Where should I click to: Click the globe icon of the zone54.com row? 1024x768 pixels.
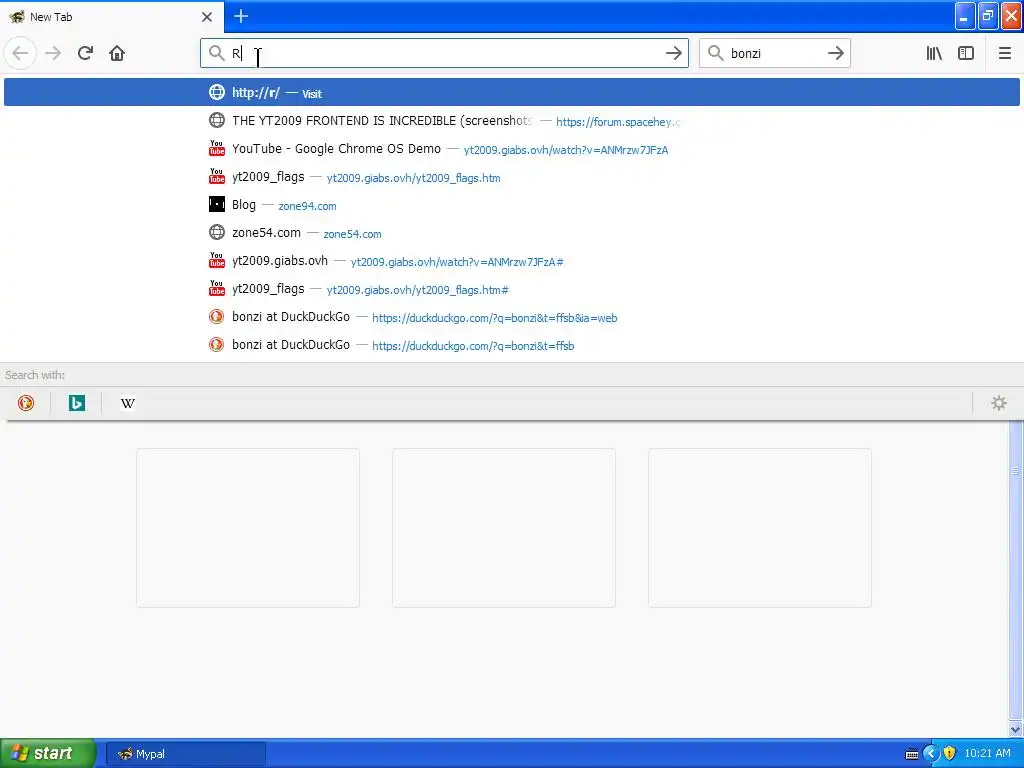click(217, 232)
